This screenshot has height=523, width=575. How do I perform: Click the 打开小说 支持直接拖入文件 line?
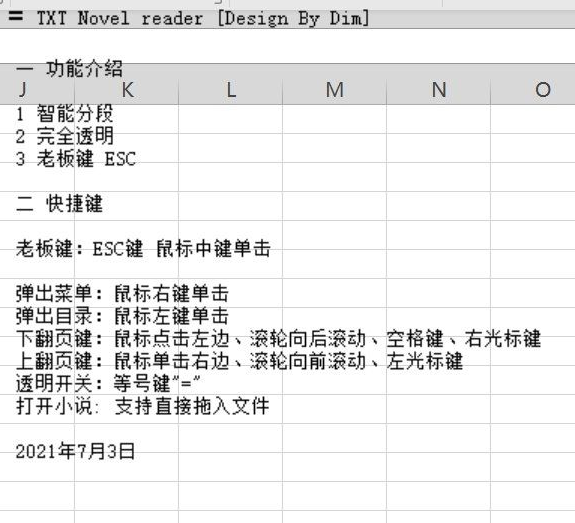143,406
